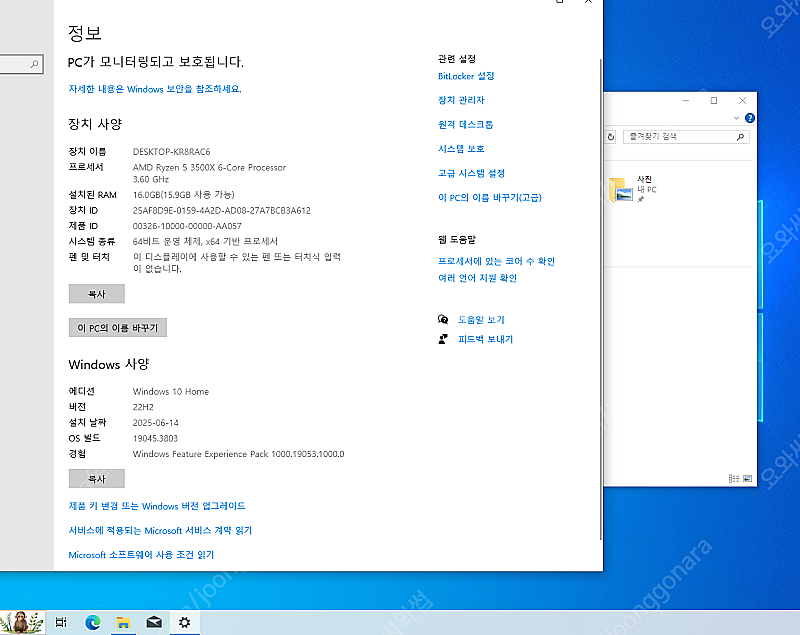Select install date 2025-06-14 value
This screenshot has height=635, width=800.
pyautogui.click(x=156, y=423)
